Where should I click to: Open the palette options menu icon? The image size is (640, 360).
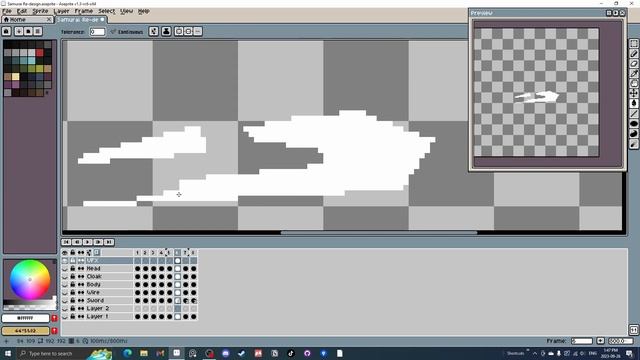pos(38,31)
